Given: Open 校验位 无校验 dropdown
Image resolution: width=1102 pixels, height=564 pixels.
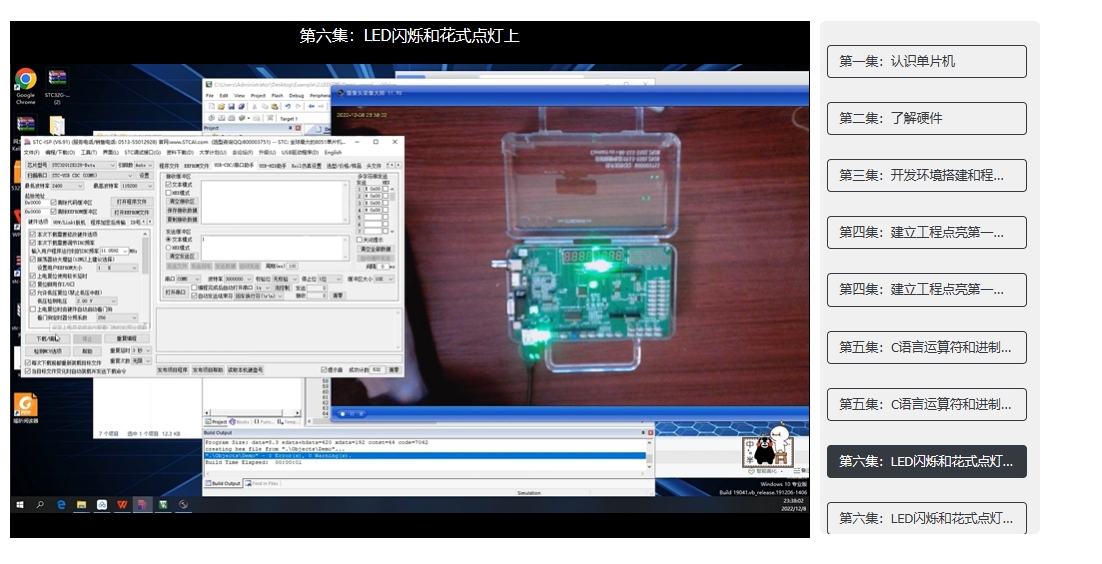Looking at the screenshot, I should coord(286,279).
